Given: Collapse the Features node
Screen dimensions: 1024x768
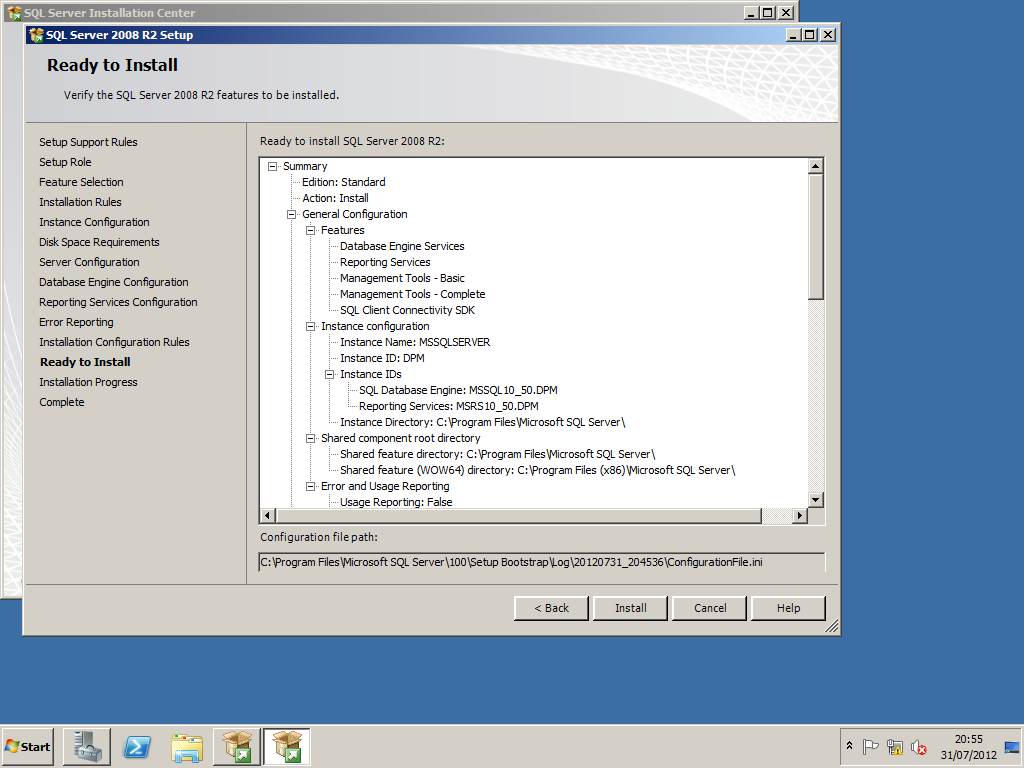Looking at the screenshot, I should point(311,231).
